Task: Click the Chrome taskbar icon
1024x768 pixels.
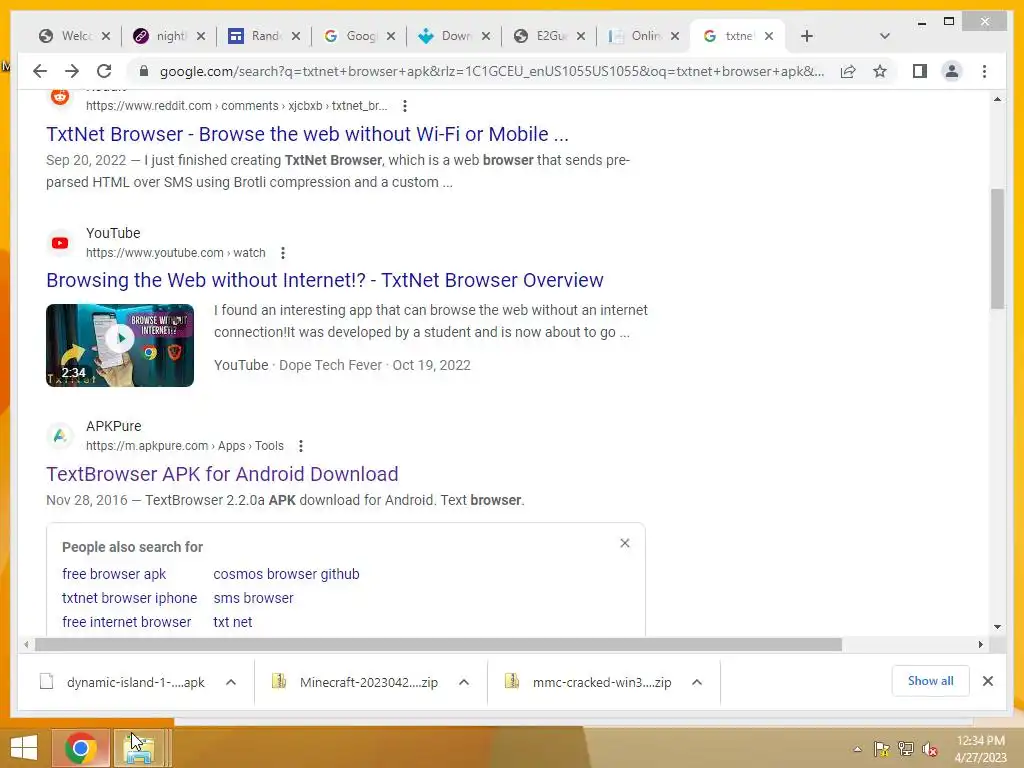Action: click(x=80, y=748)
